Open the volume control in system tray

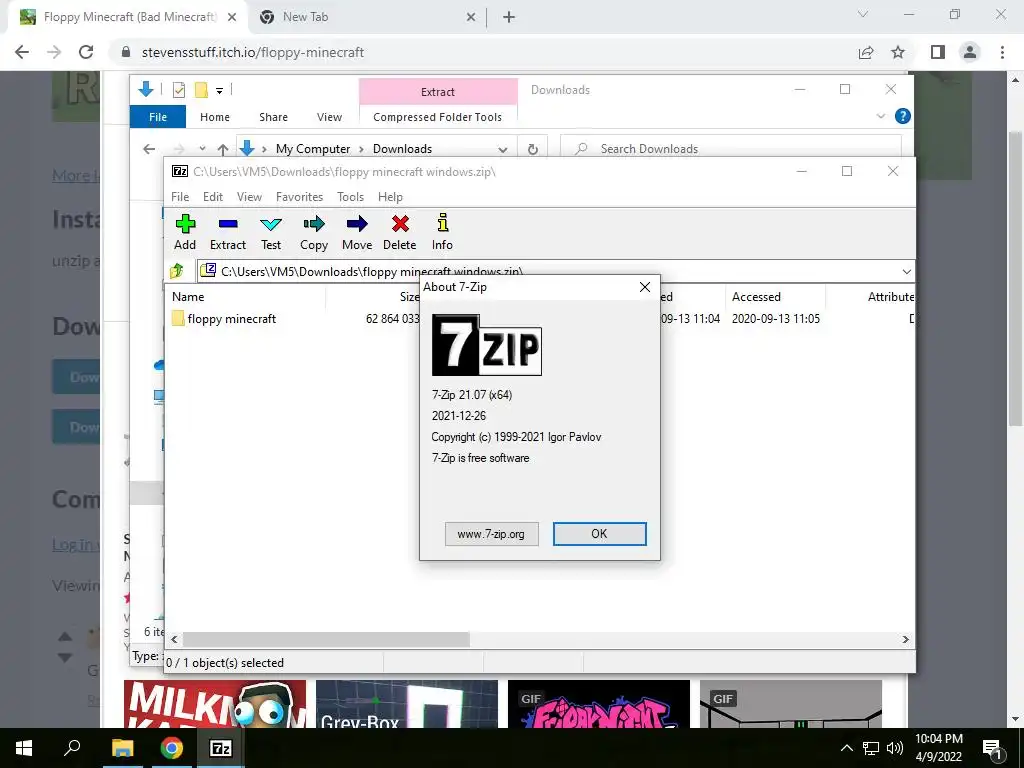coord(895,748)
